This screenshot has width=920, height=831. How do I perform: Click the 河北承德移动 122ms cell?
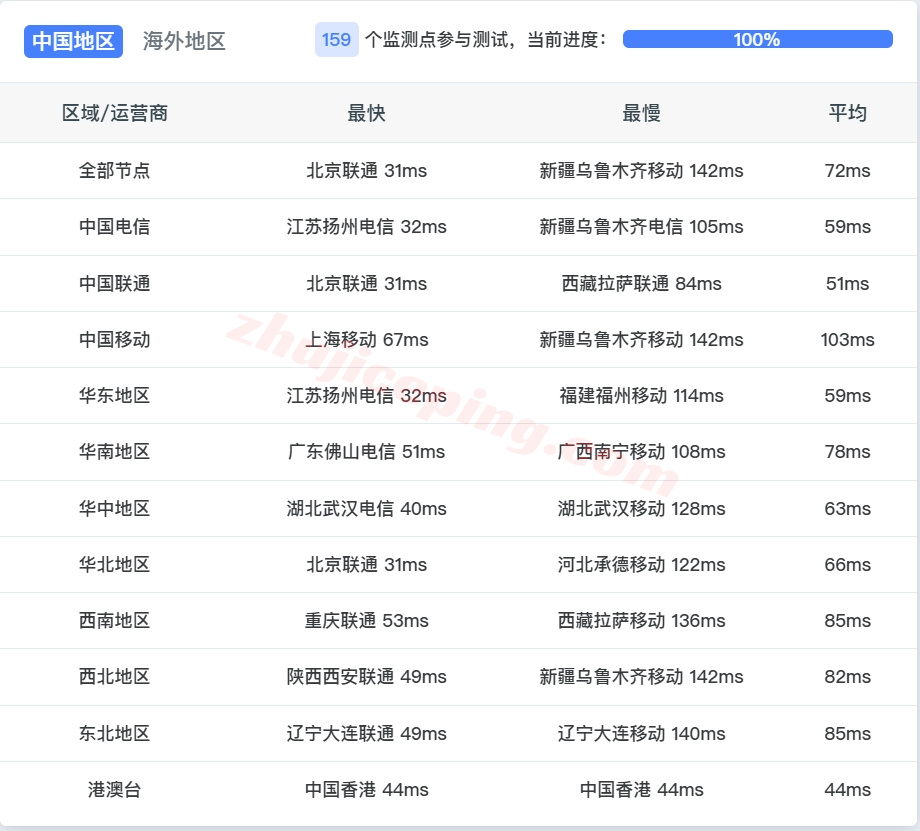[x=641, y=565]
